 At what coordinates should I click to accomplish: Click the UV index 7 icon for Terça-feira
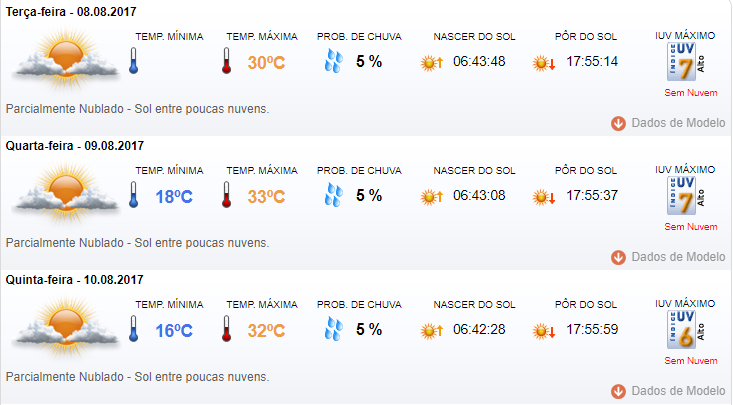685,62
